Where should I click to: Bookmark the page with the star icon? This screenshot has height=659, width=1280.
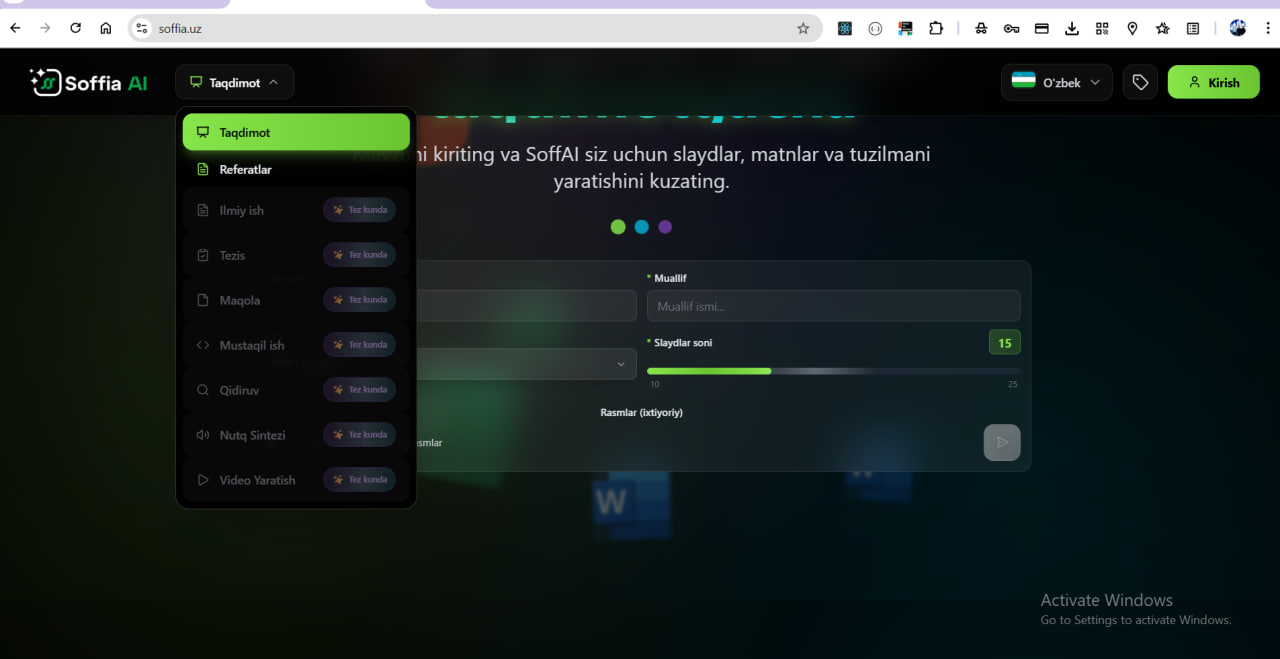pyautogui.click(x=803, y=28)
